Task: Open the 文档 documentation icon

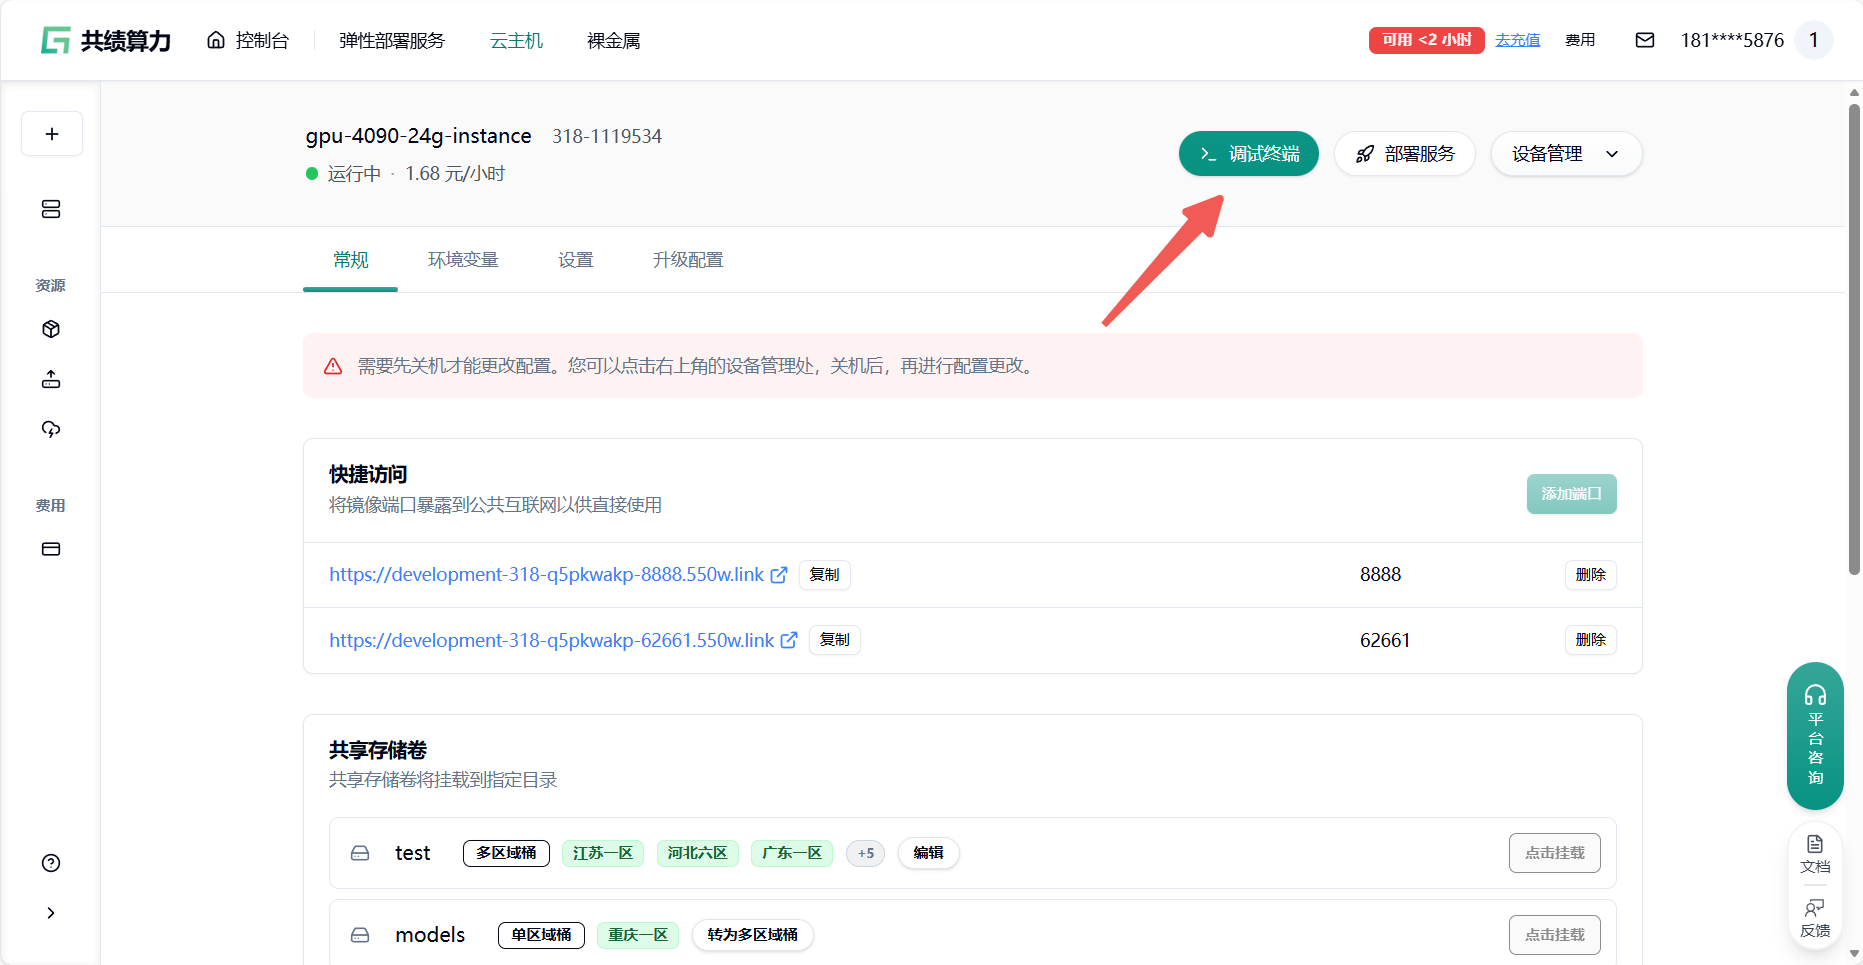Action: click(1815, 853)
